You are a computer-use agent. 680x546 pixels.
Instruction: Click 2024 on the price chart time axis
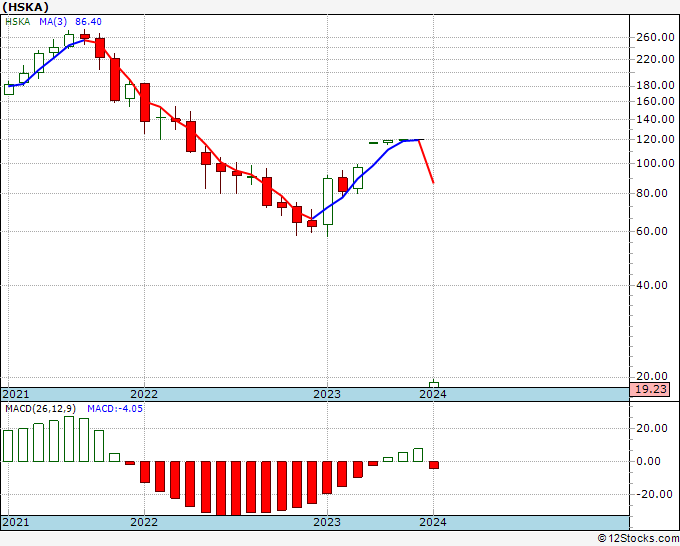433,394
